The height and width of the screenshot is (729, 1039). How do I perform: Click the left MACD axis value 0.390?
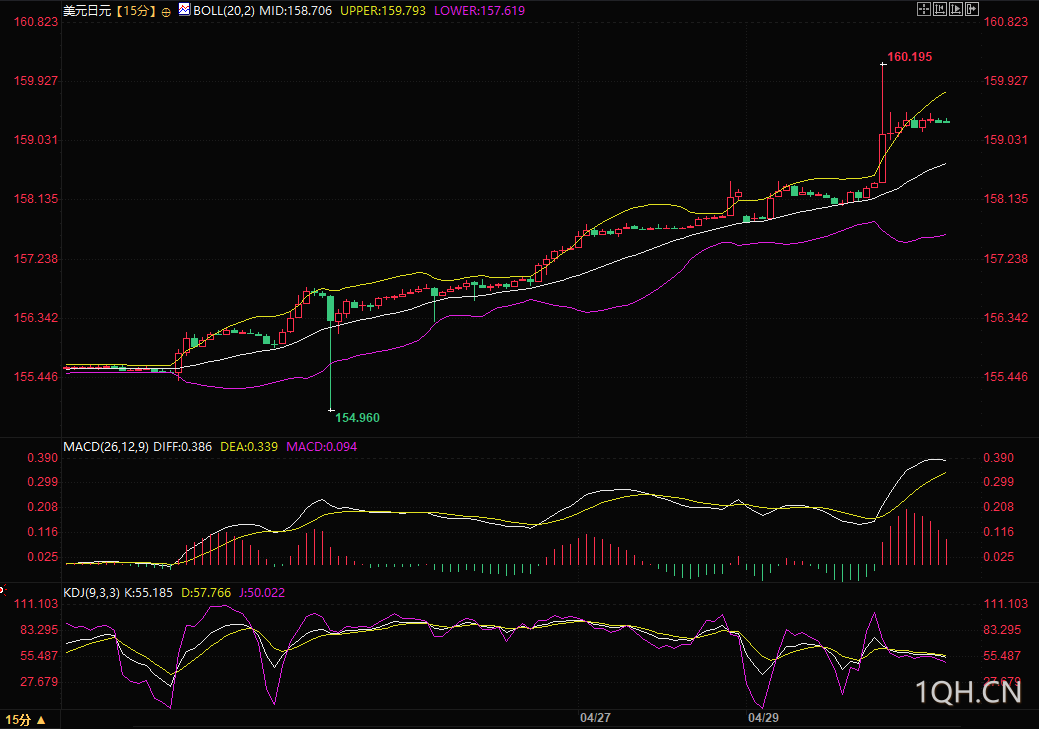pos(42,458)
